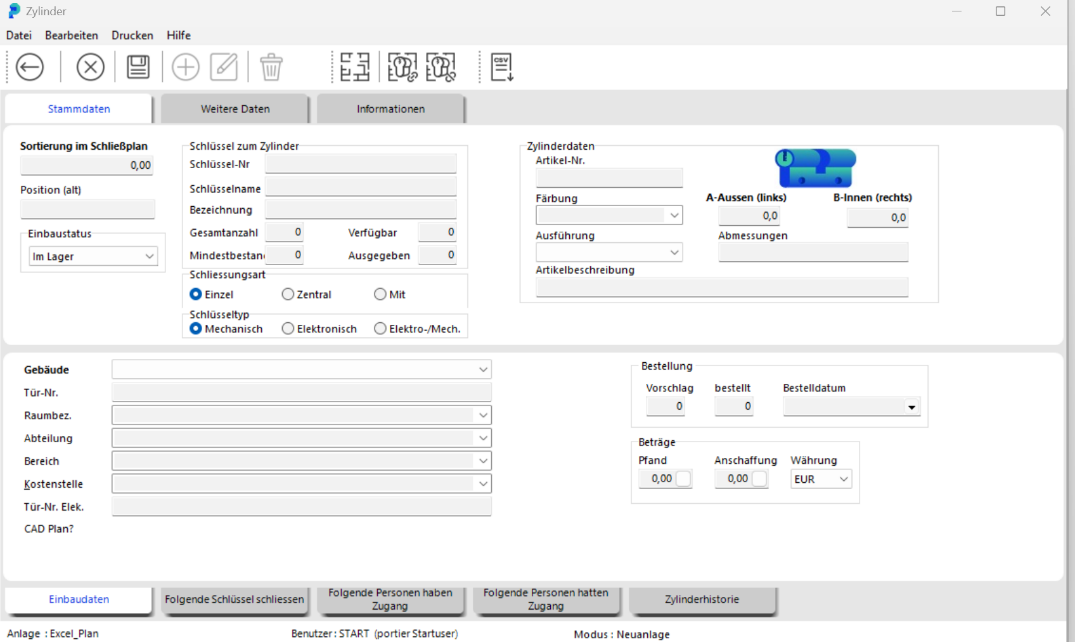This screenshot has width=1075, height=642.
Task: Export data with the CSV icon
Action: pos(502,67)
